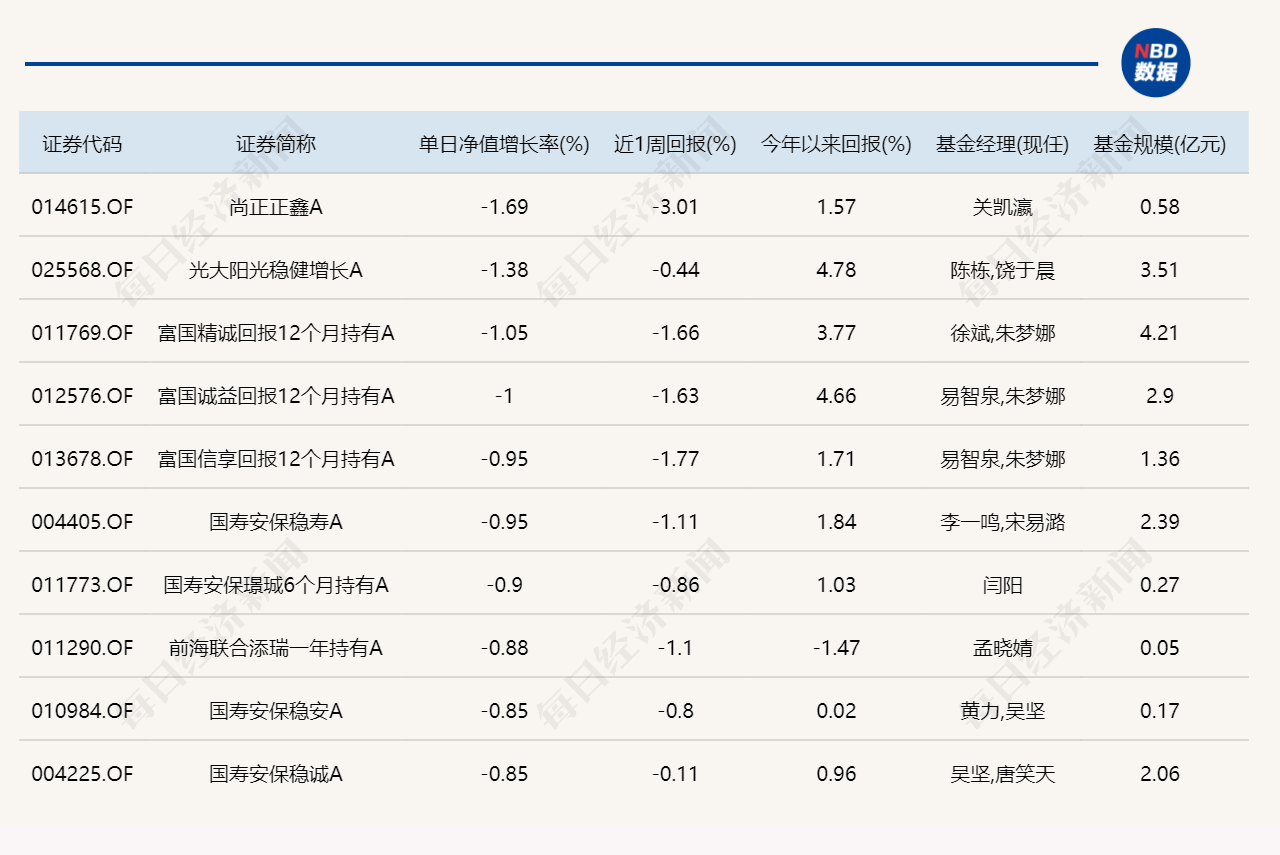Sort by 单日净值增长率(%) header
Image resolution: width=1280 pixels, height=855 pixels.
coord(504,144)
